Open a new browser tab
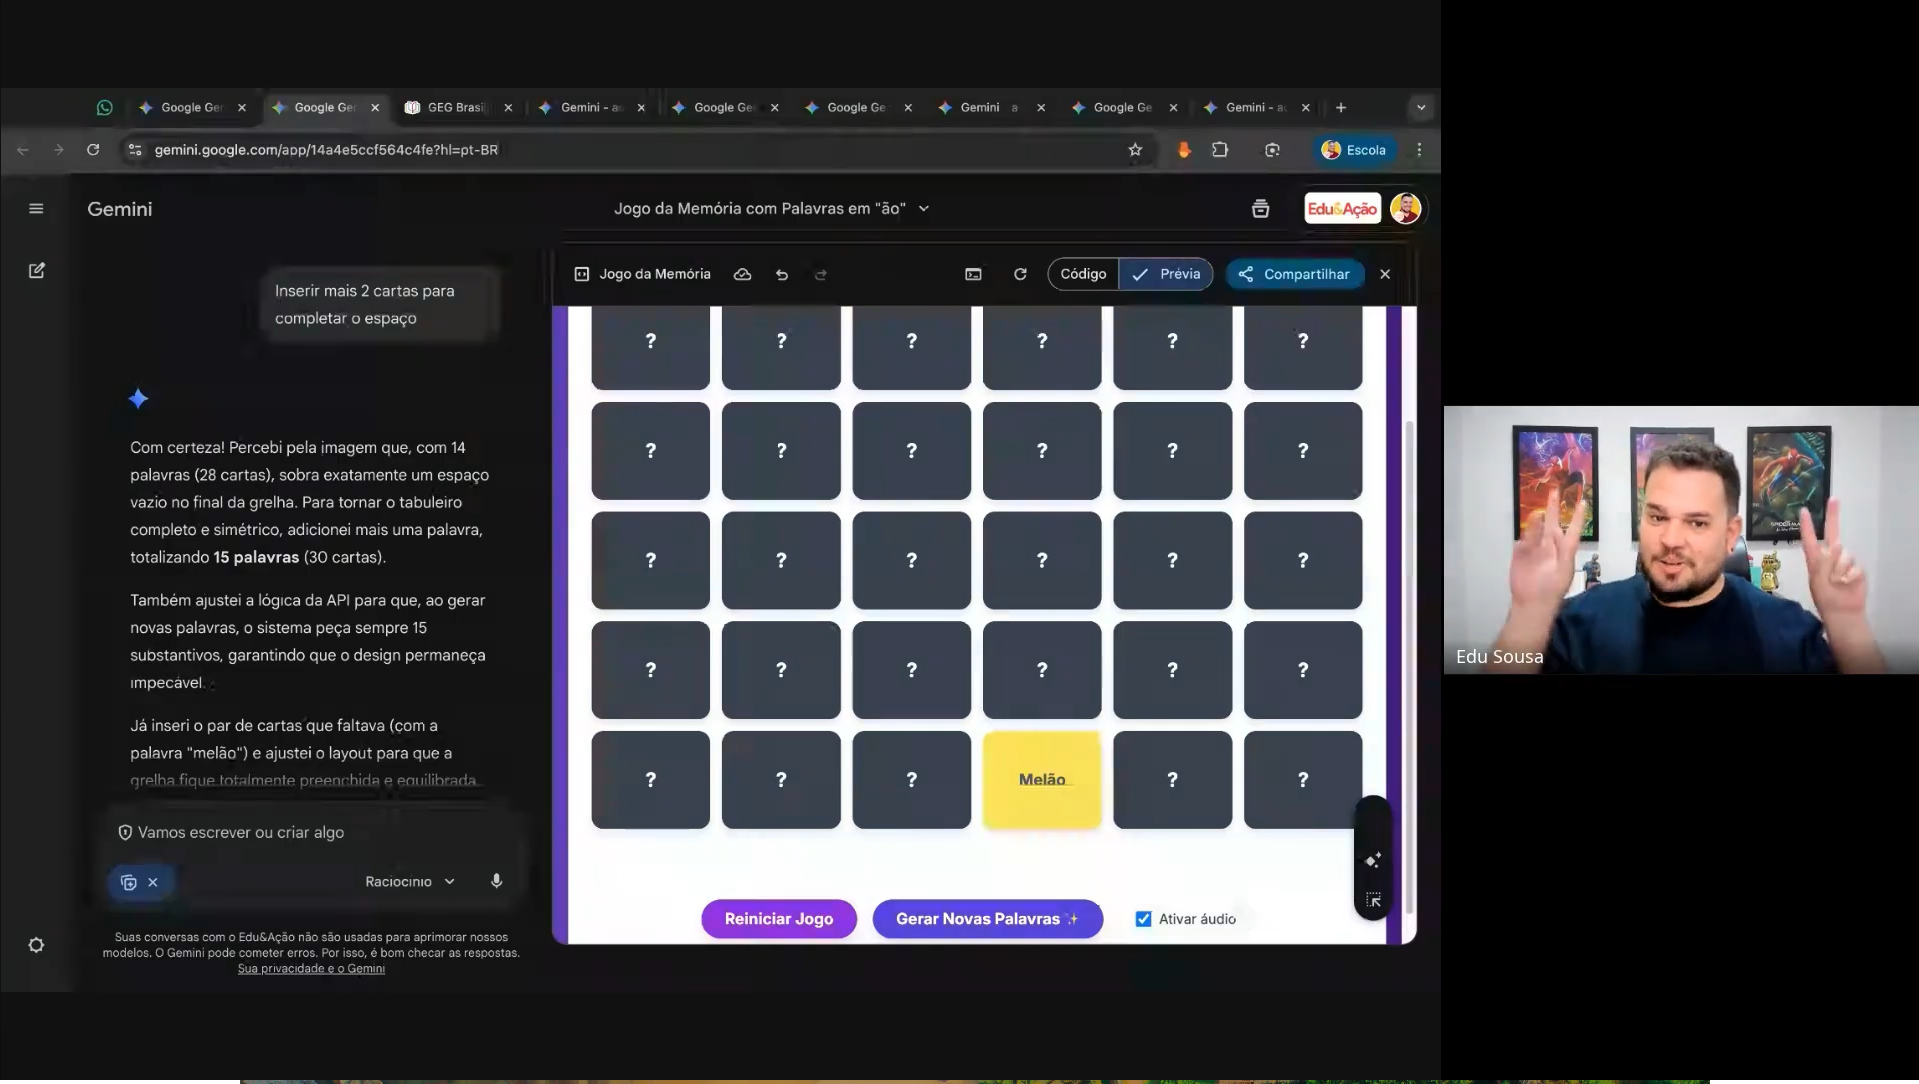The image size is (1919, 1084). (x=1341, y=108)
